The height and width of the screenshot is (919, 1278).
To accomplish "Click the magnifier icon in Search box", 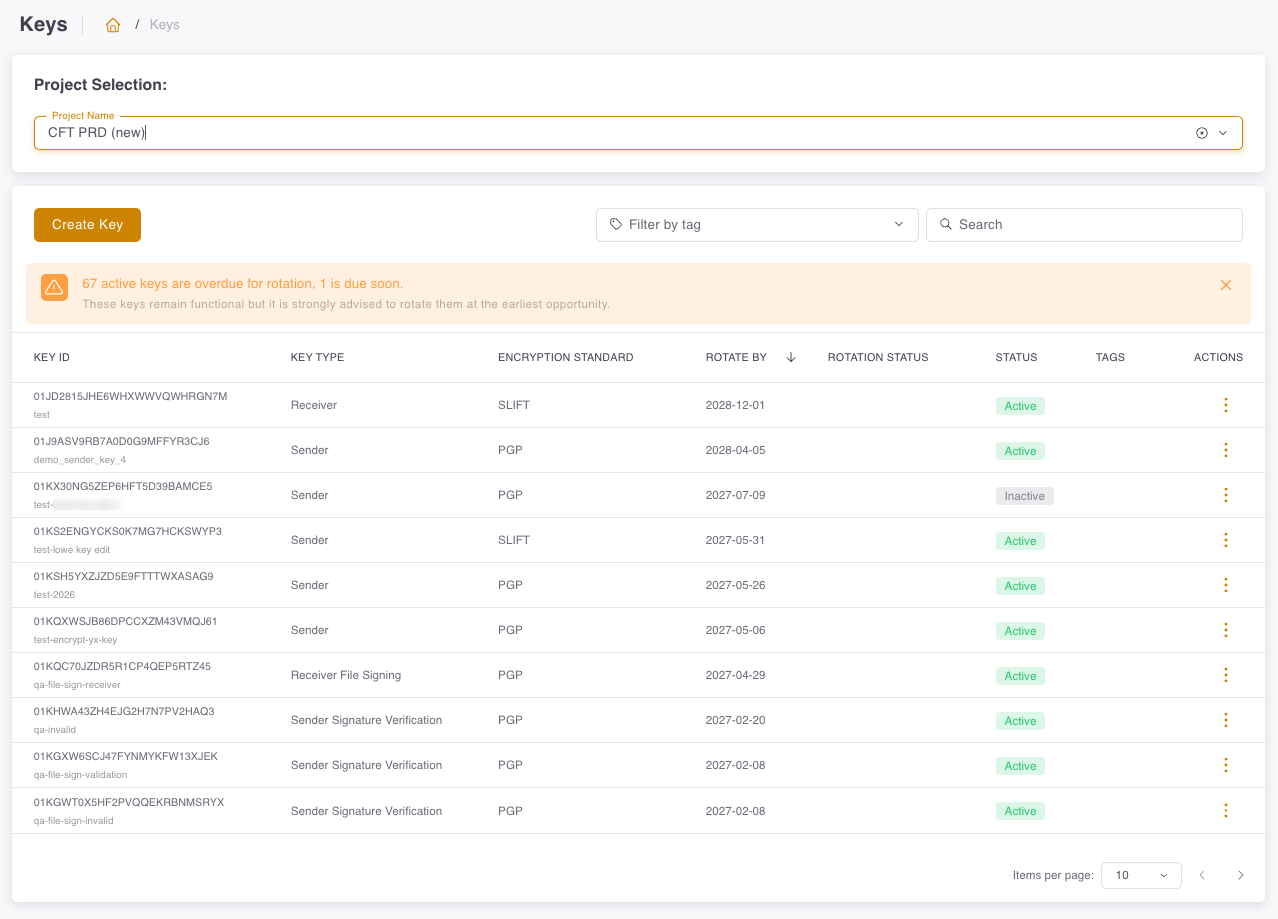I will (946, 225).
